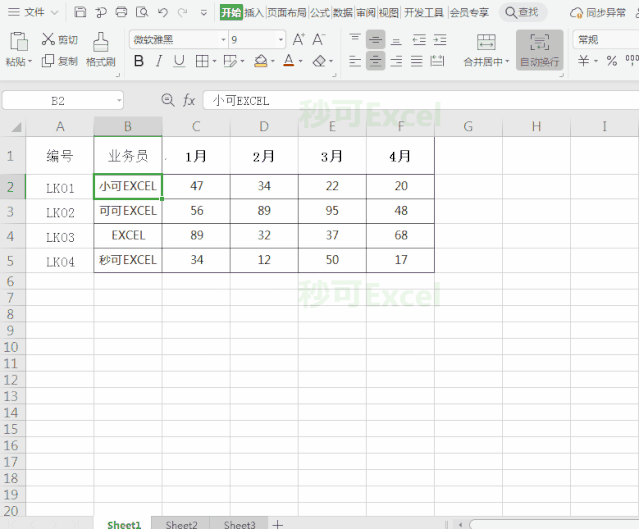Expand font color dropdown arrow
Viewport: 639px width, 529px height.
(x=300, y=62)
